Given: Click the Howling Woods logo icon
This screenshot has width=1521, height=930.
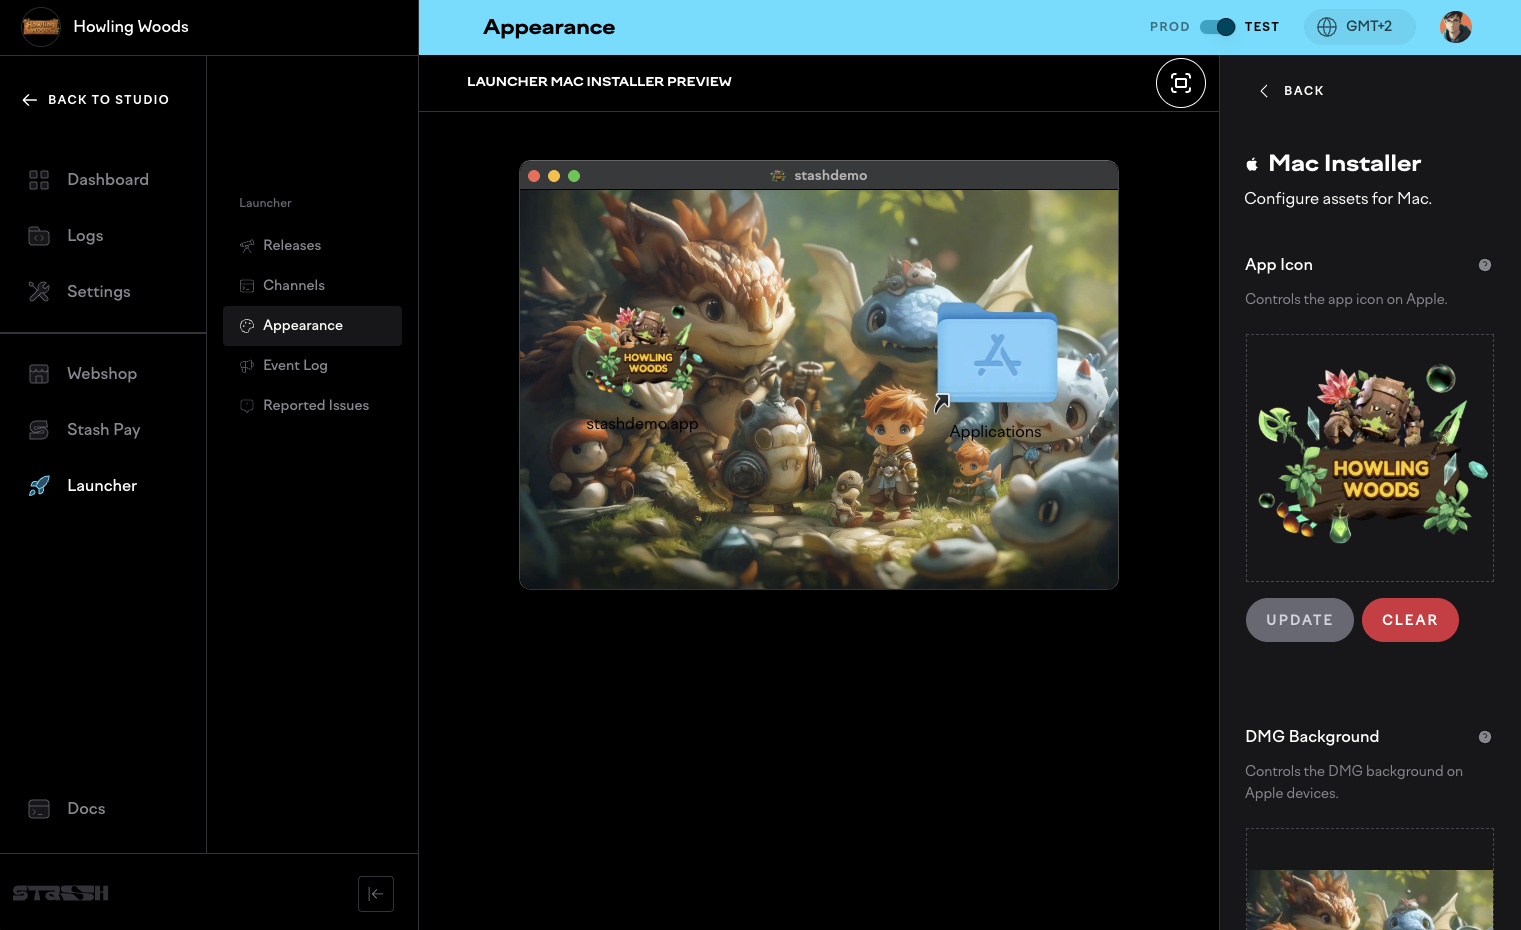Looking at the screenshot, I should (x=41, y=27).
